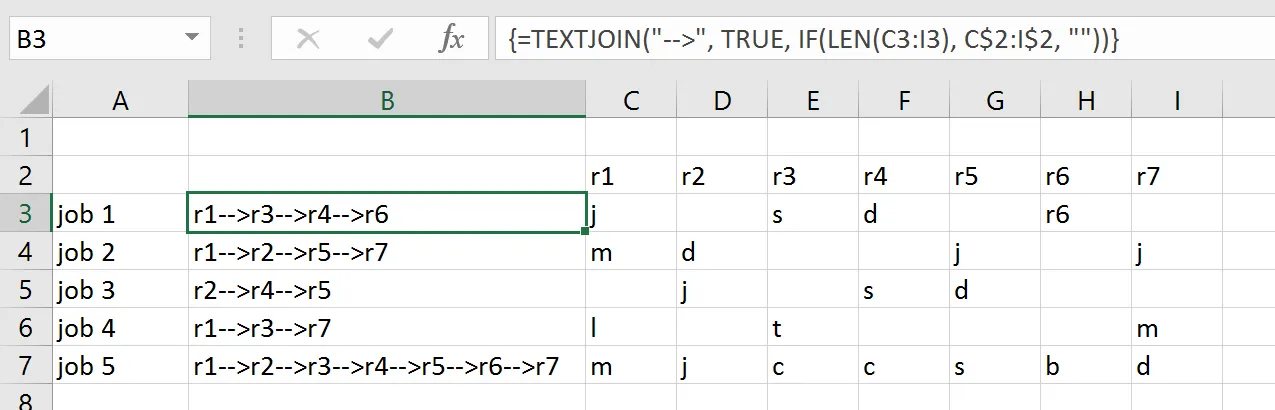Click cell containing r1-->r2-->r5-->r7

click(x=387, y=252)
